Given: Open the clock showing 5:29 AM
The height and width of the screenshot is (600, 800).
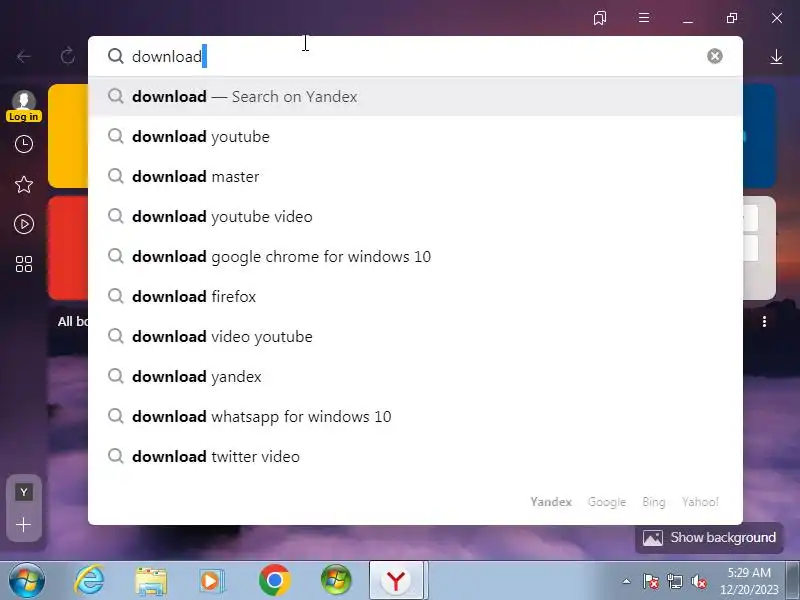Looking at the screenshot, I should tap(749, 581).
